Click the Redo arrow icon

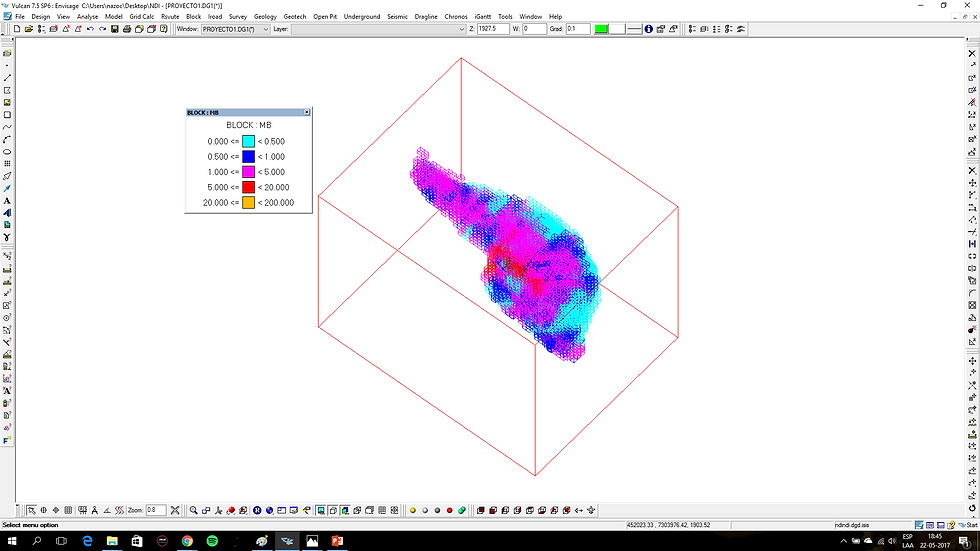pos(102,29)
